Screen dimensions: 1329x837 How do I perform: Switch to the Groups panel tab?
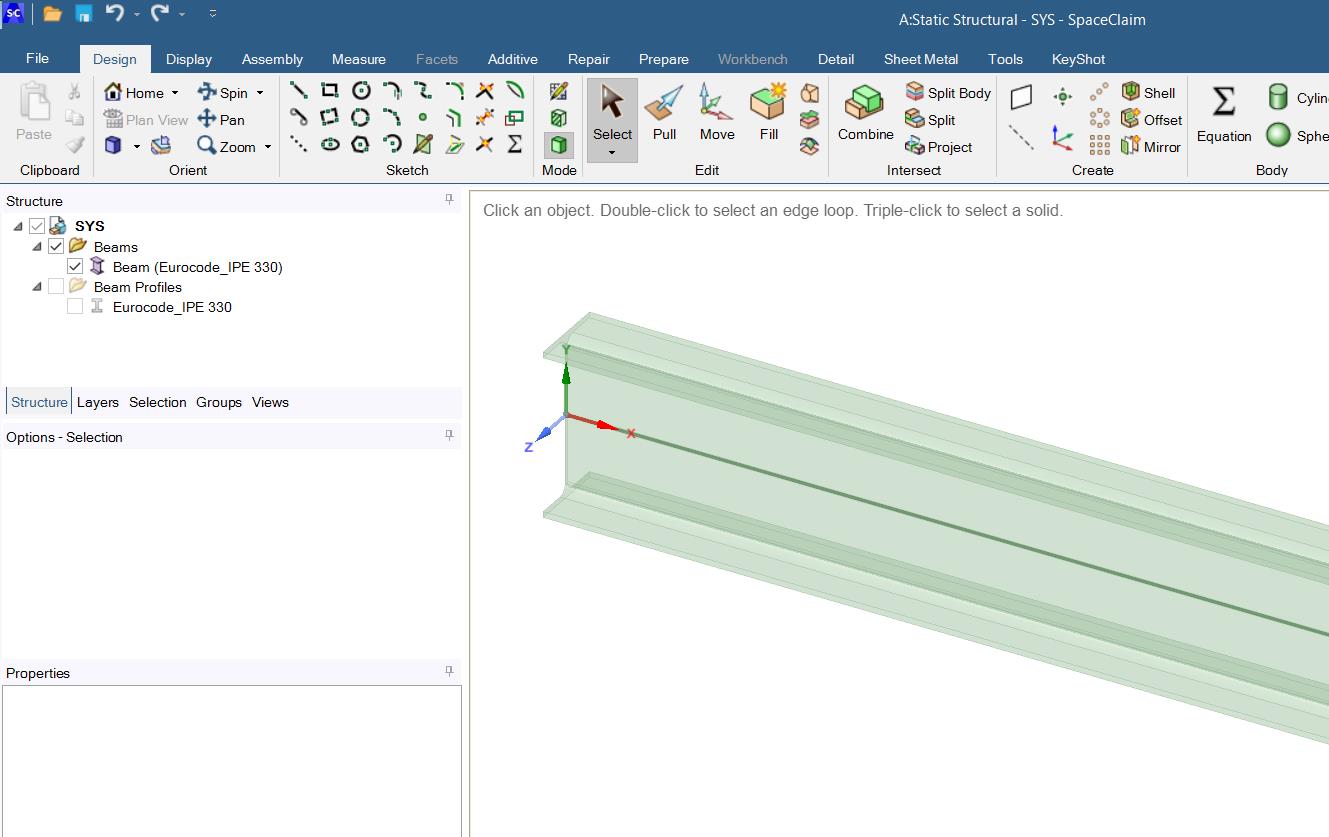coord(219,402)
